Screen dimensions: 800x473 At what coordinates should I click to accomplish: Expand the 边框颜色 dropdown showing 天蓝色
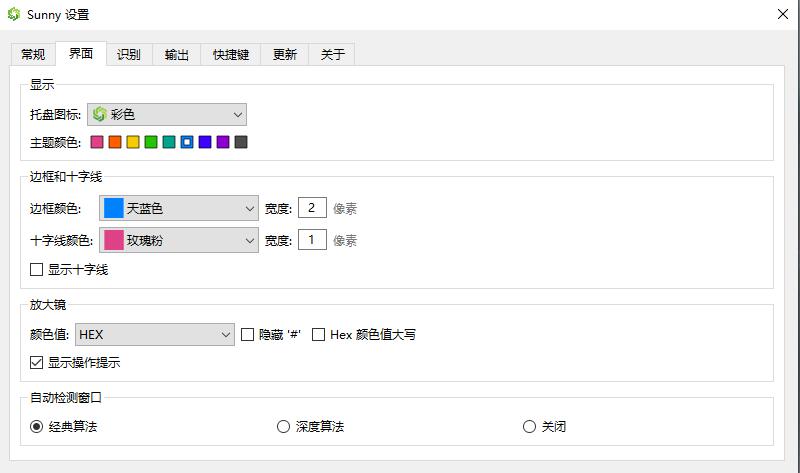[179, 208]
